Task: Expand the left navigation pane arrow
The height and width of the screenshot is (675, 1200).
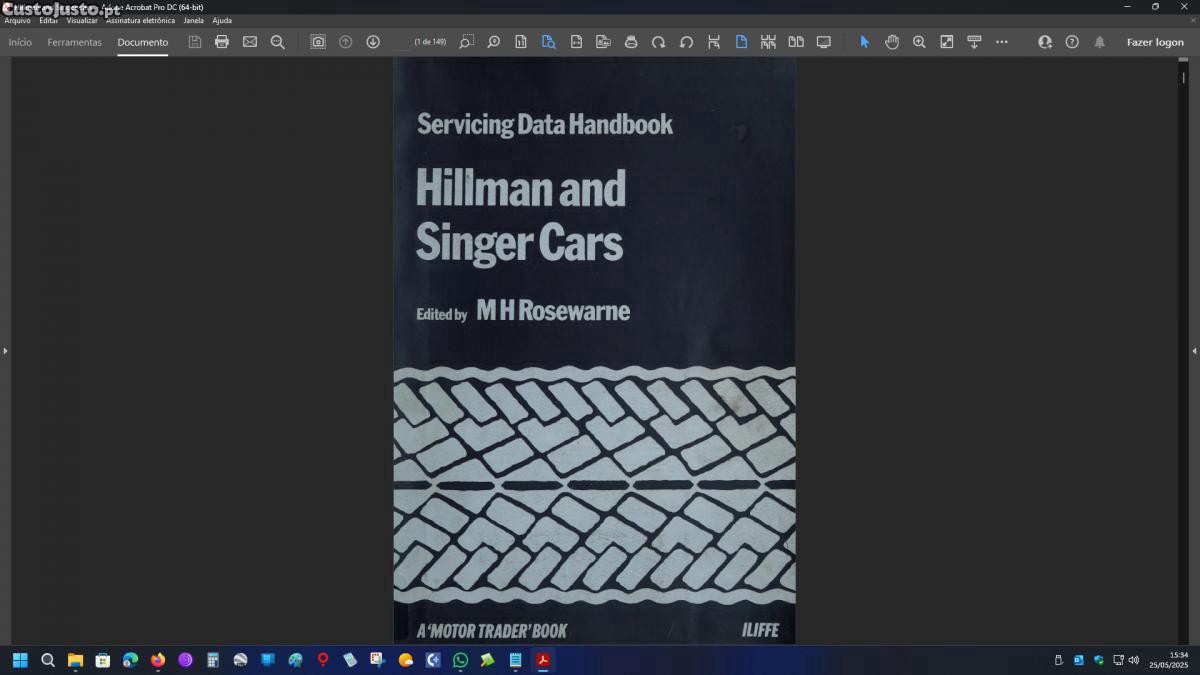Action: (5, 351)
